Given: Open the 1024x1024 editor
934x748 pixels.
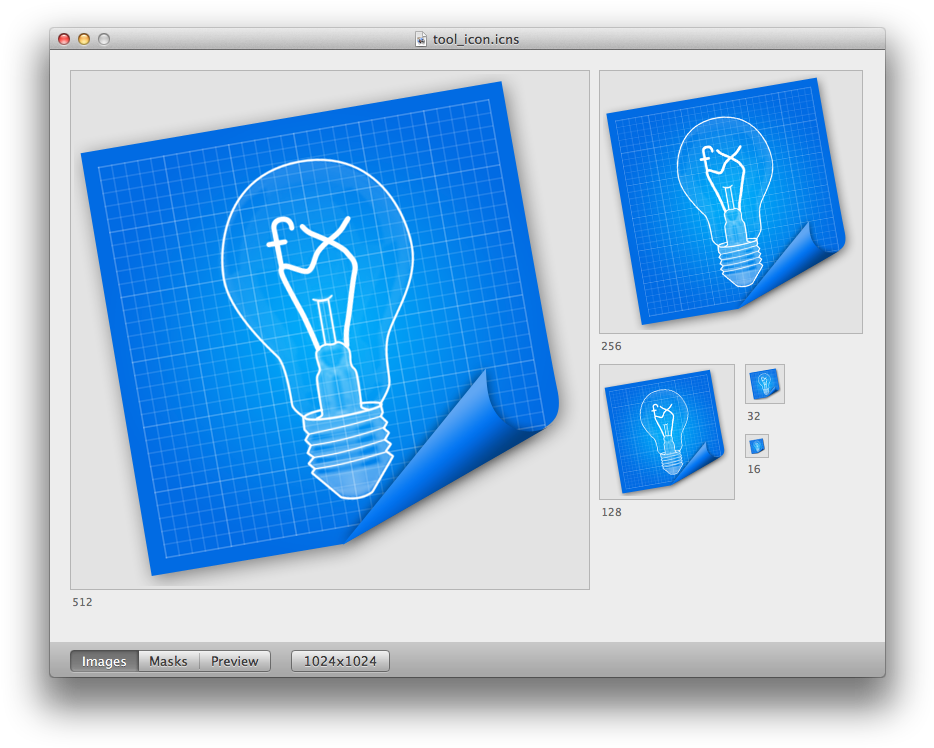Looking at the screenshot, I should point(340,661).
